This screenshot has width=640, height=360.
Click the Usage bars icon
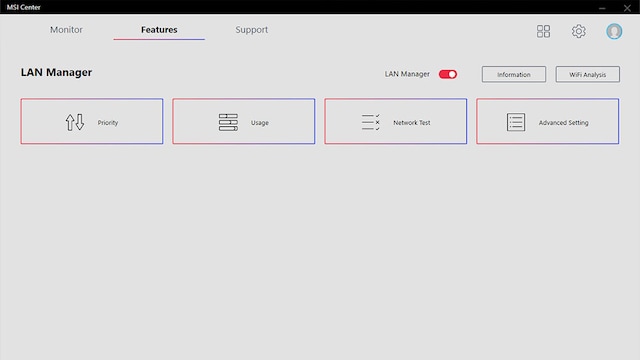(228, 122)
